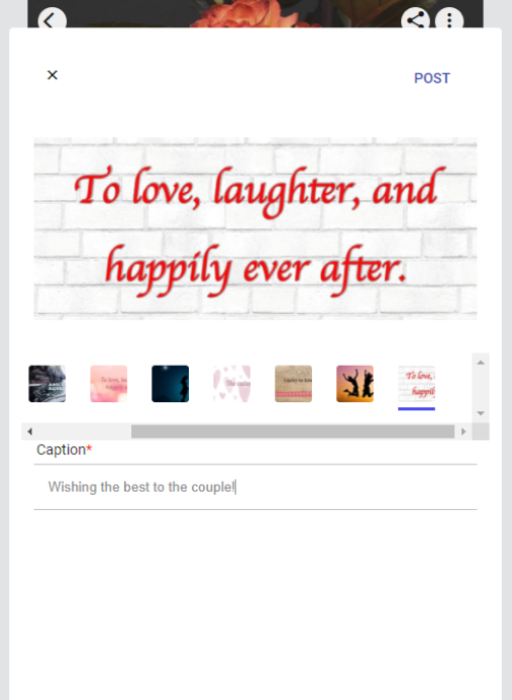The height and width of the screenshot is (700, 512).
Task: Click the empty scrollbar track left of thumb
Action: click(x=83, y=431)
